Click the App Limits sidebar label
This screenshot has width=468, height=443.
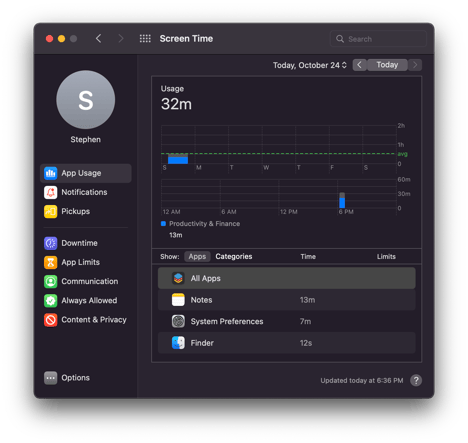tap(81, 262)
